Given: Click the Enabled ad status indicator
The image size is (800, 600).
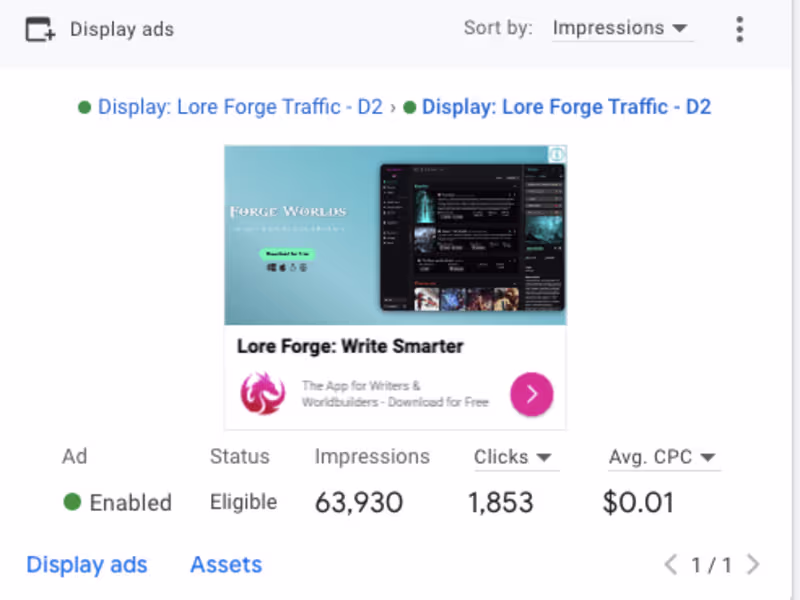Looking at the screenshot, I should (117, 503).
